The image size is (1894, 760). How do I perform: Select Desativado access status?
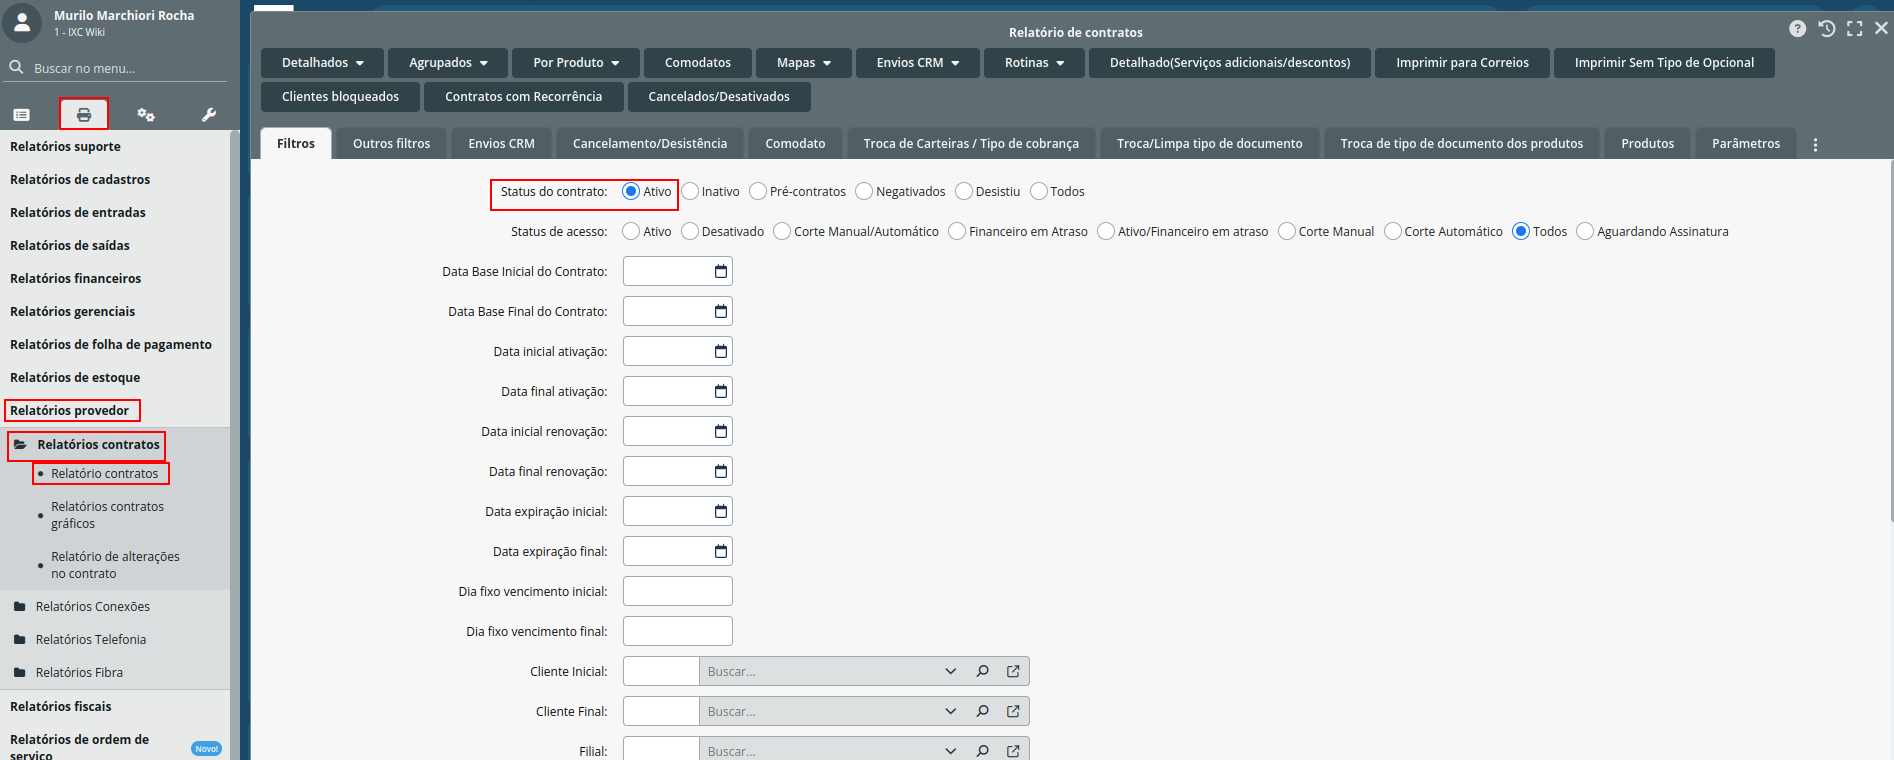click(690, 231)
